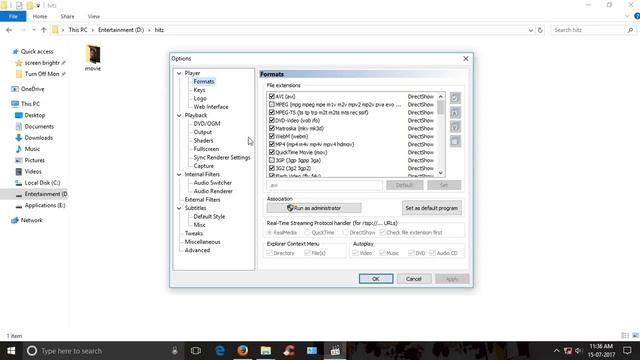Open the View ribbon tab
This screenshot has width=640, height=360.
[94, 16]
